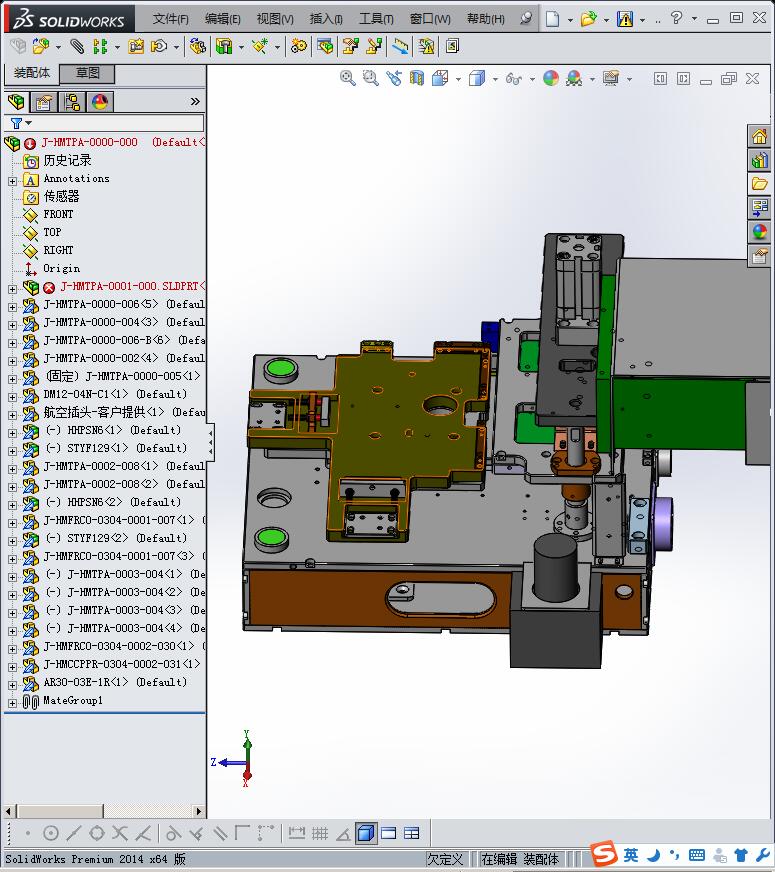Open the Apply Scene dropdown arrow
This screenshot has width=775, height=872.
point(592,79)
